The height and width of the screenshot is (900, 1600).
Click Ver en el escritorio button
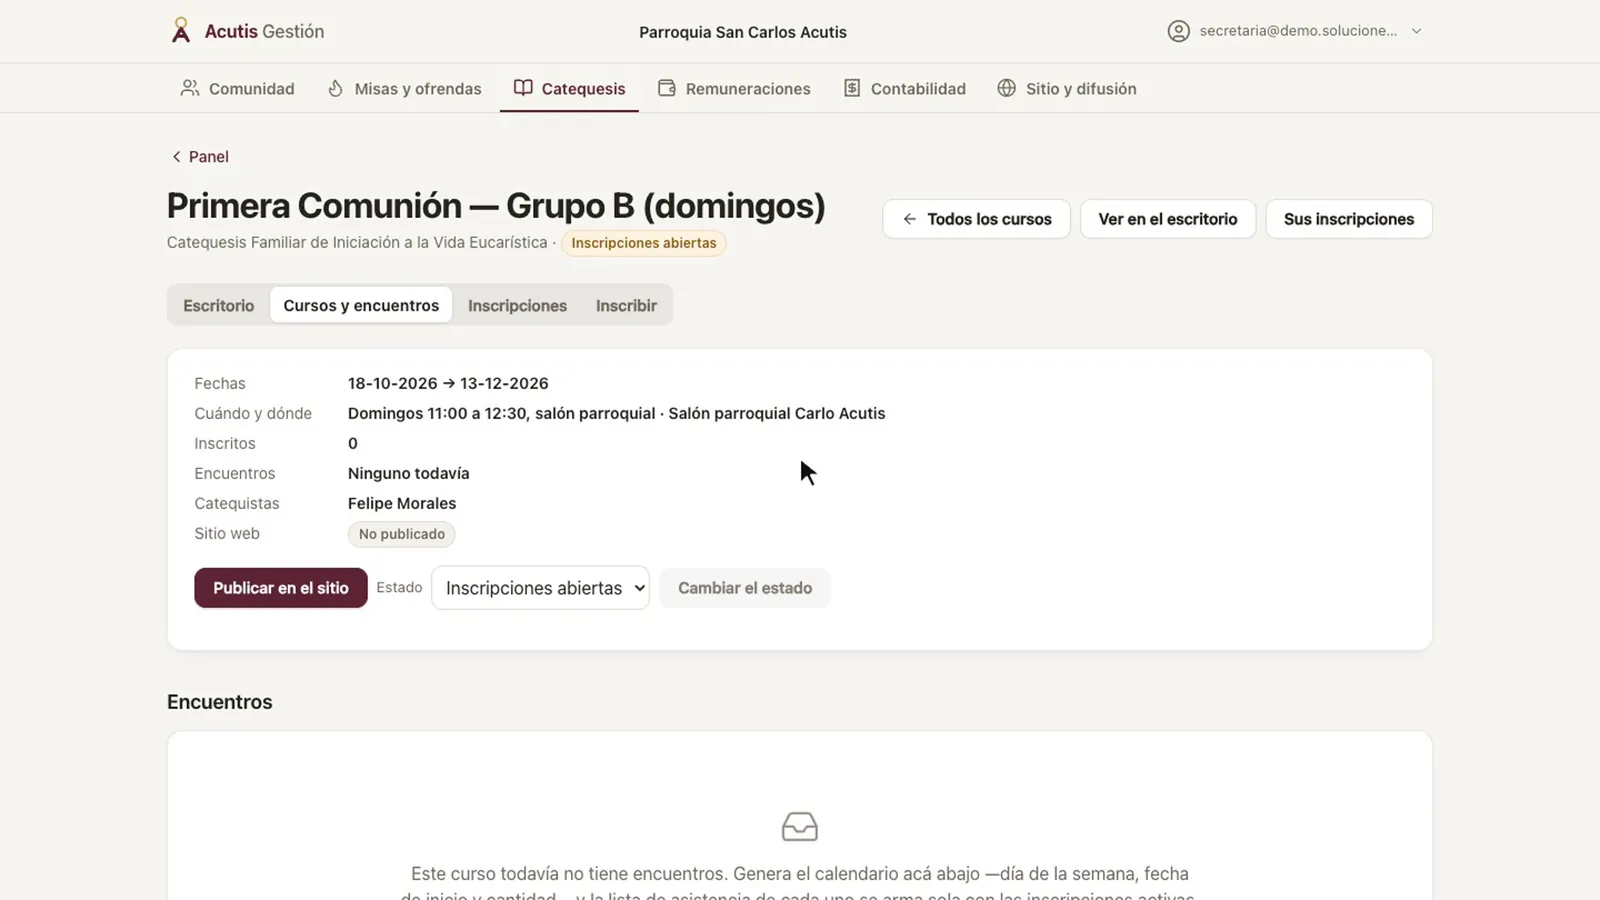coord(1168,219)
